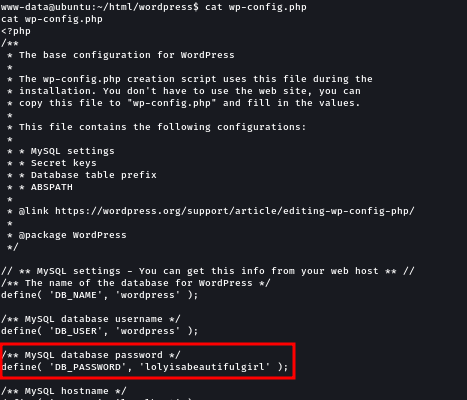Click the '<?php' opening tag
Viewport: 467px width, 400px height.
[x=16, y=31]
